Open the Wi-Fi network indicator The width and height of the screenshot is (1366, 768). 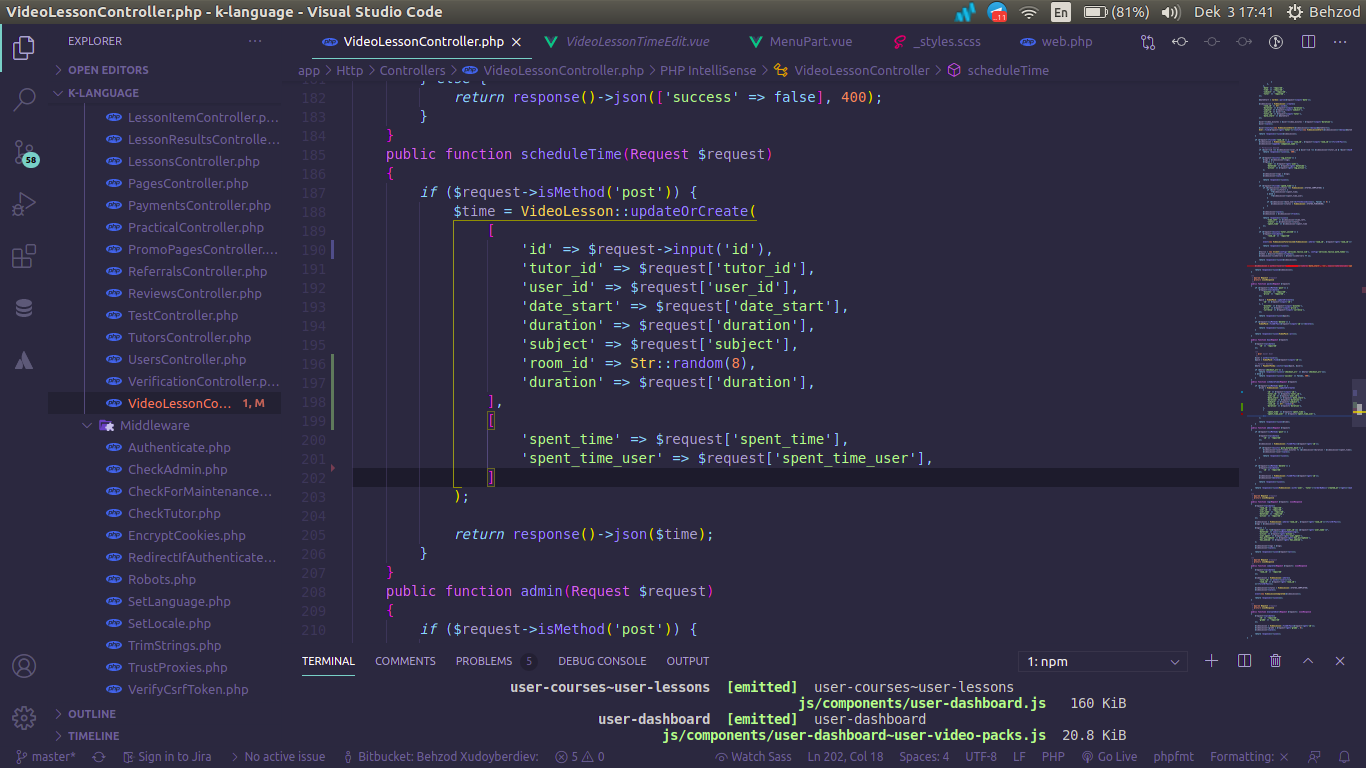pyautogui.click(x=1028, y=12)
